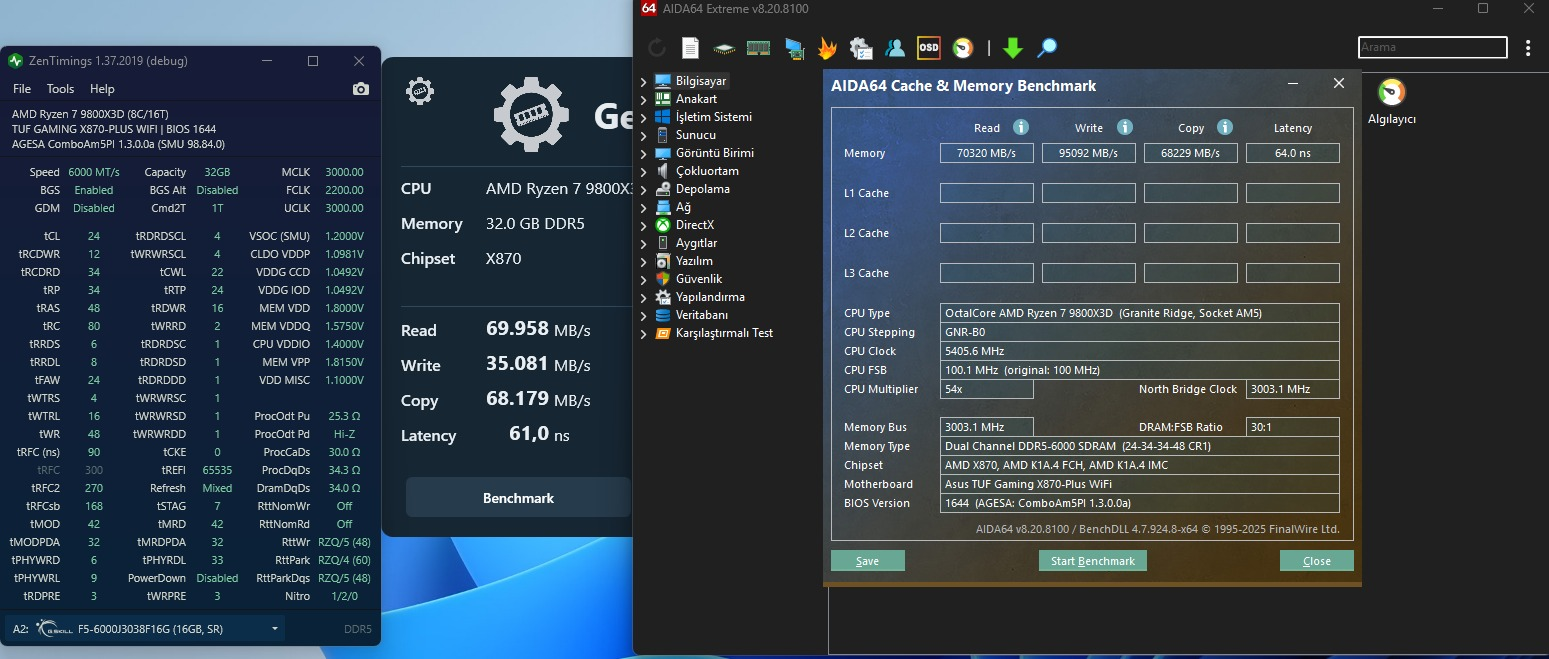Viewport: 1549px width, 659px height.
Task: Click the BIOS Version 1644 field
Action: 1140,503
